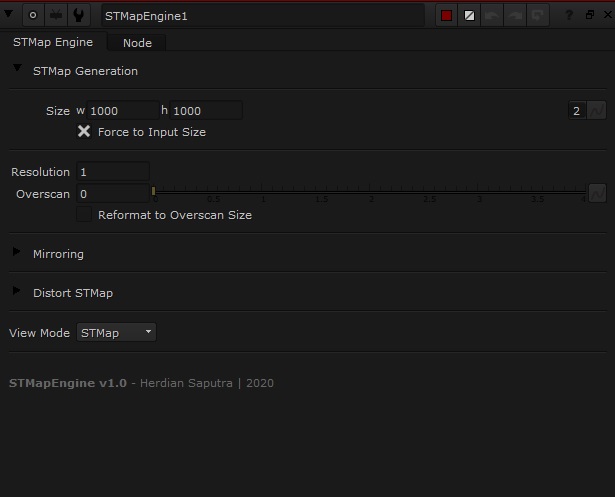The height and width of the screenshot is (497, 615).
Task: Click the black and white diagonal icon
Action: (x=469, y=16)
